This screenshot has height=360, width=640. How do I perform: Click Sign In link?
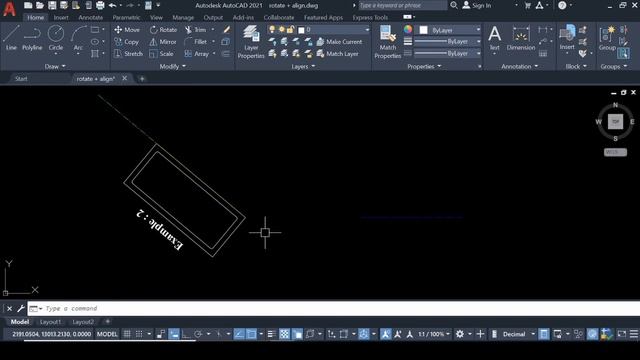[477, 5]
